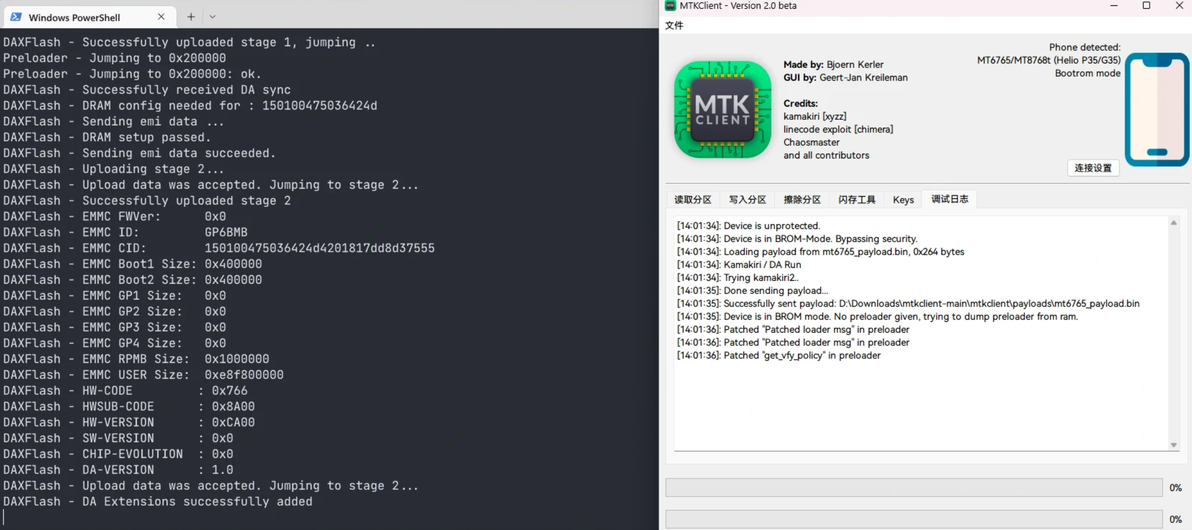This screenshot has height=530, width=1192.
Task: Click log line 'Trying kamakiri2..'
Action: click(740, 278)
